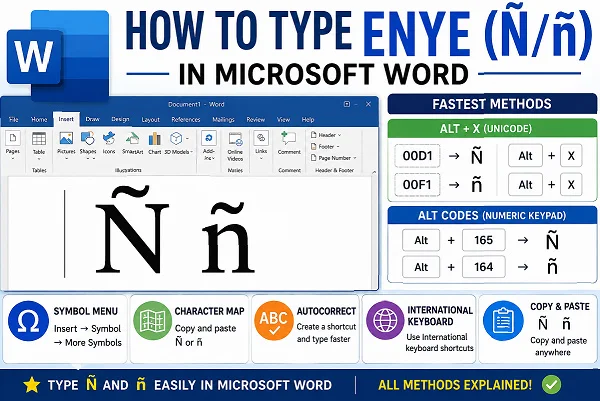The image size is (600, 401).
Task: Click the Help tab
Action: click(308, 119)
